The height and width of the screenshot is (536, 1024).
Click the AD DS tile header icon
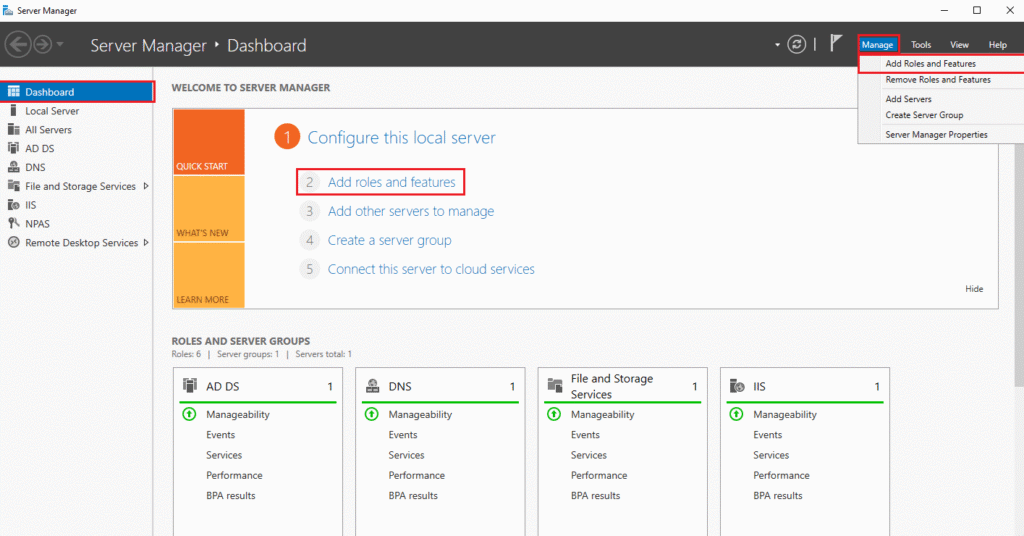point(190,386)
